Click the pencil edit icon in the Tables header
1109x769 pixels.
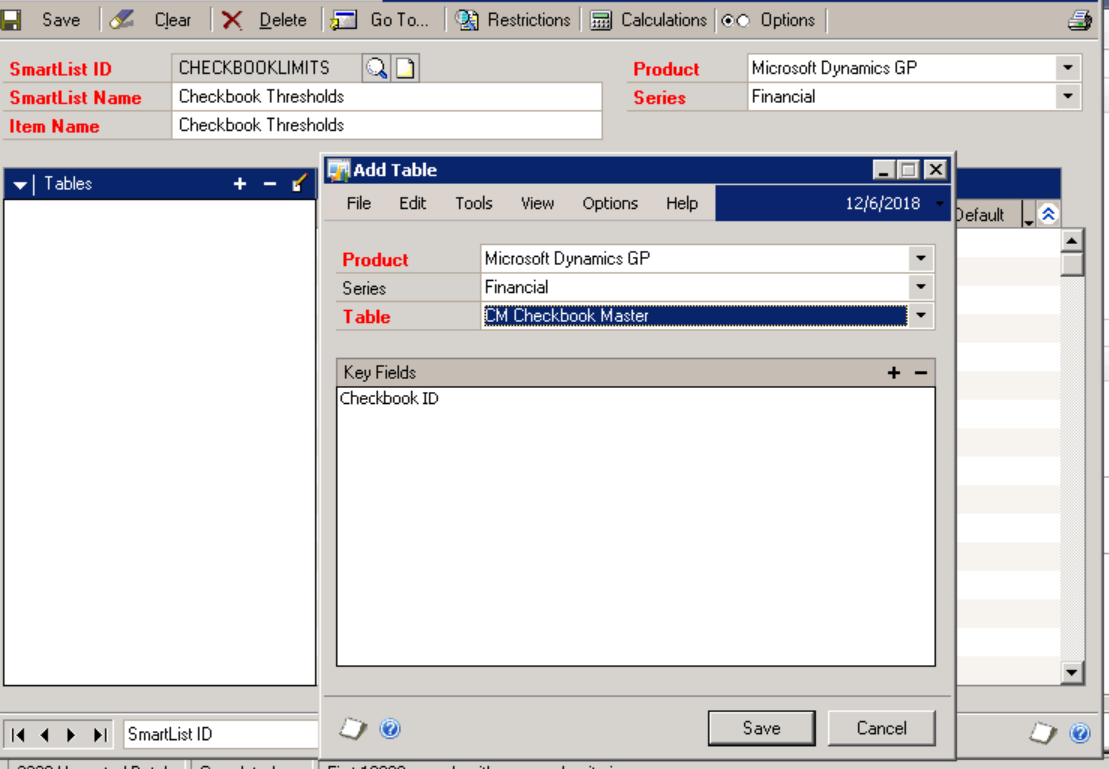click(x=299, y=183)
